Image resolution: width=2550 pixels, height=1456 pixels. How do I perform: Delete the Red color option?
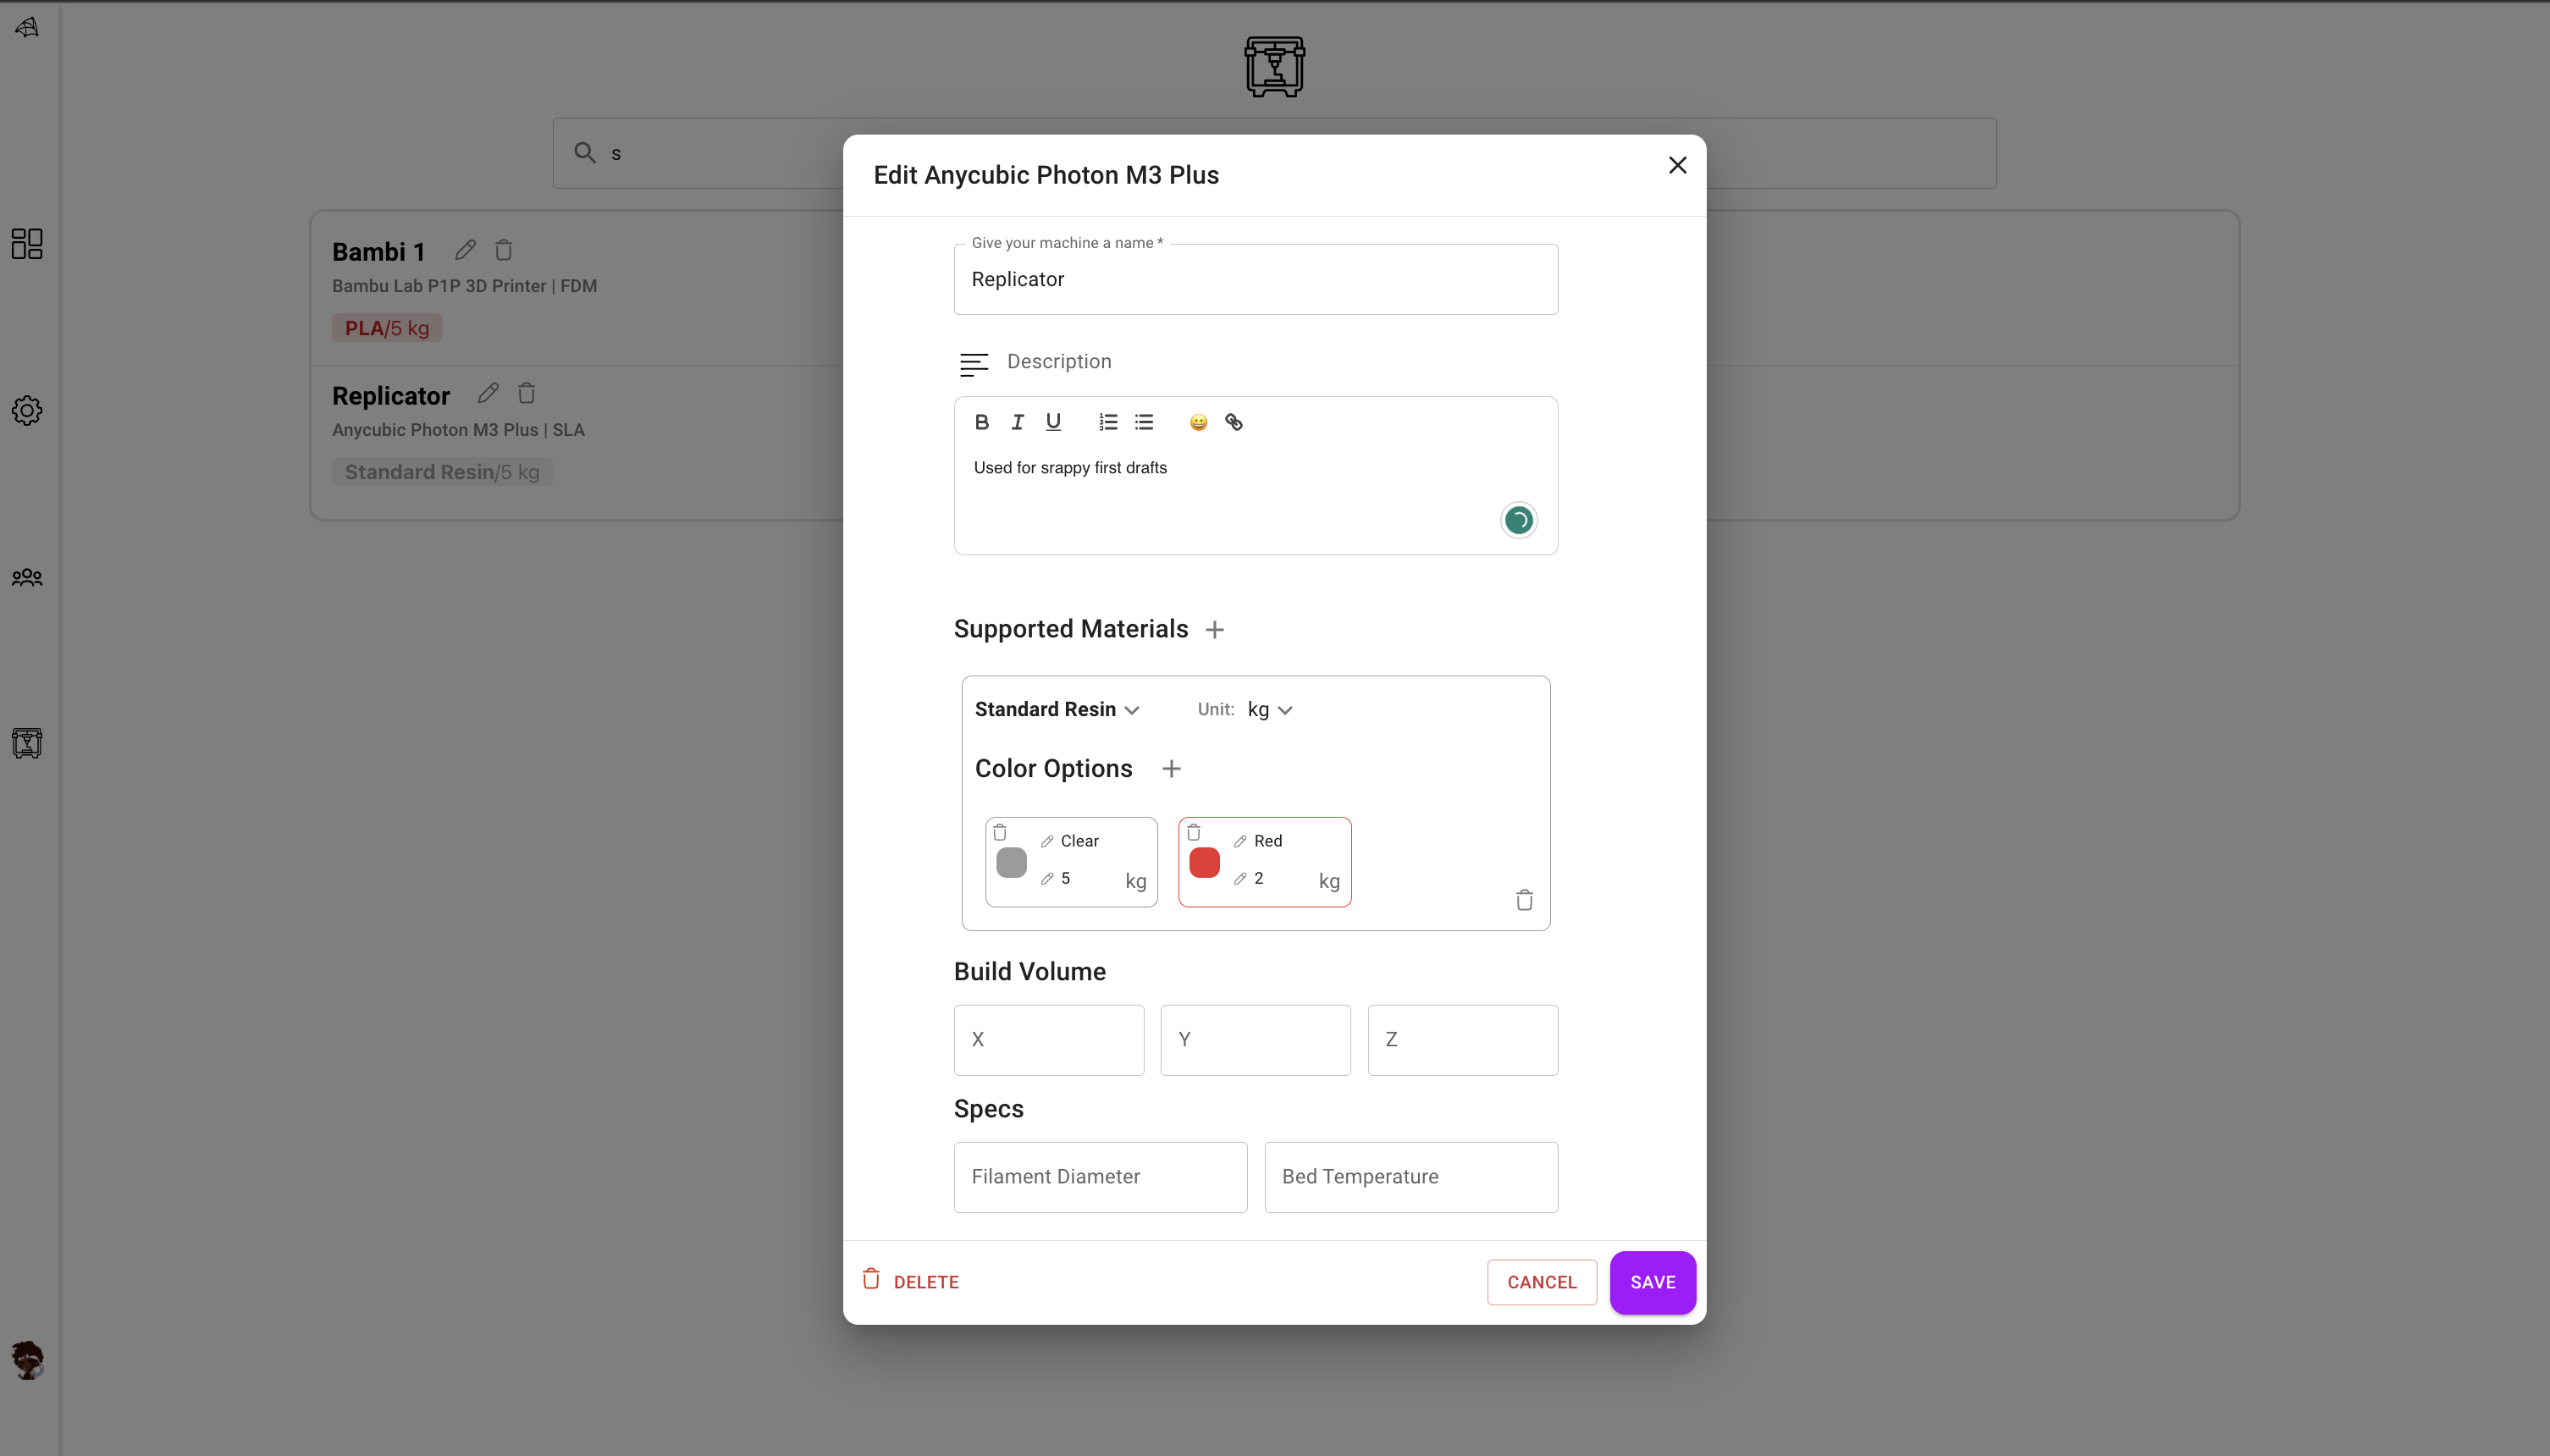point(1193,832)
